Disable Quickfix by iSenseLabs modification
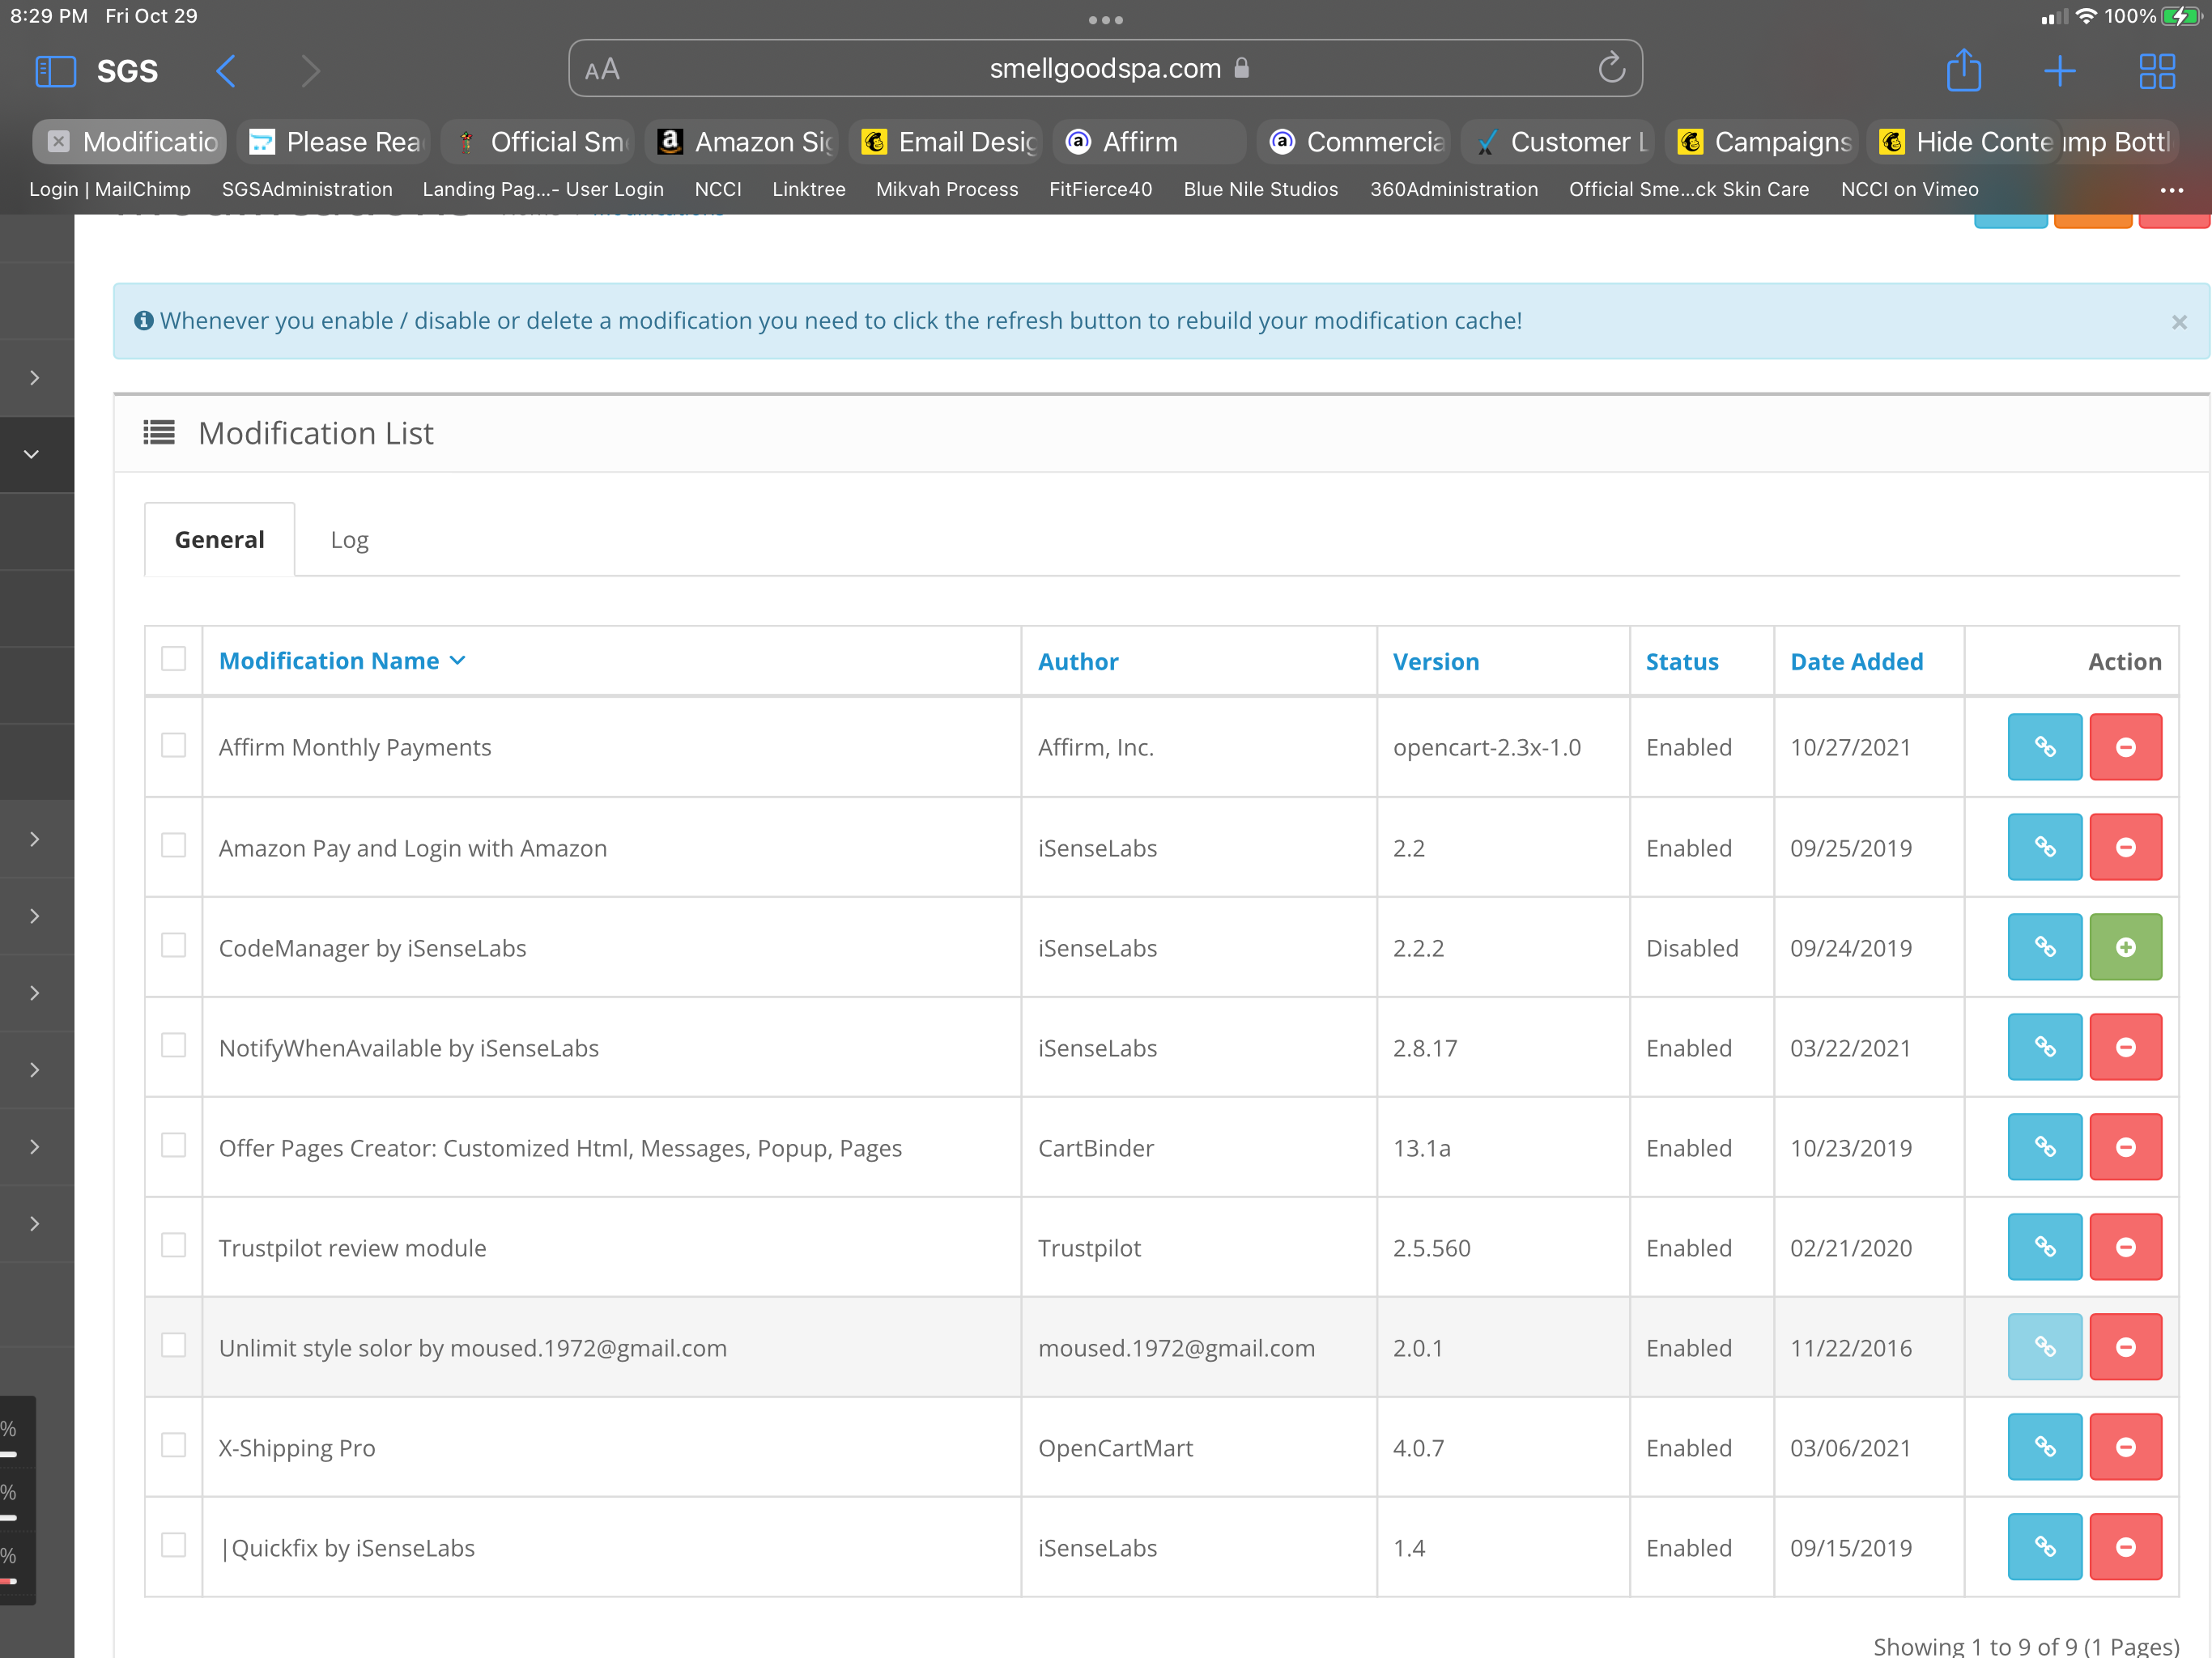2212x1658 pixels. coord(2125,1547)
